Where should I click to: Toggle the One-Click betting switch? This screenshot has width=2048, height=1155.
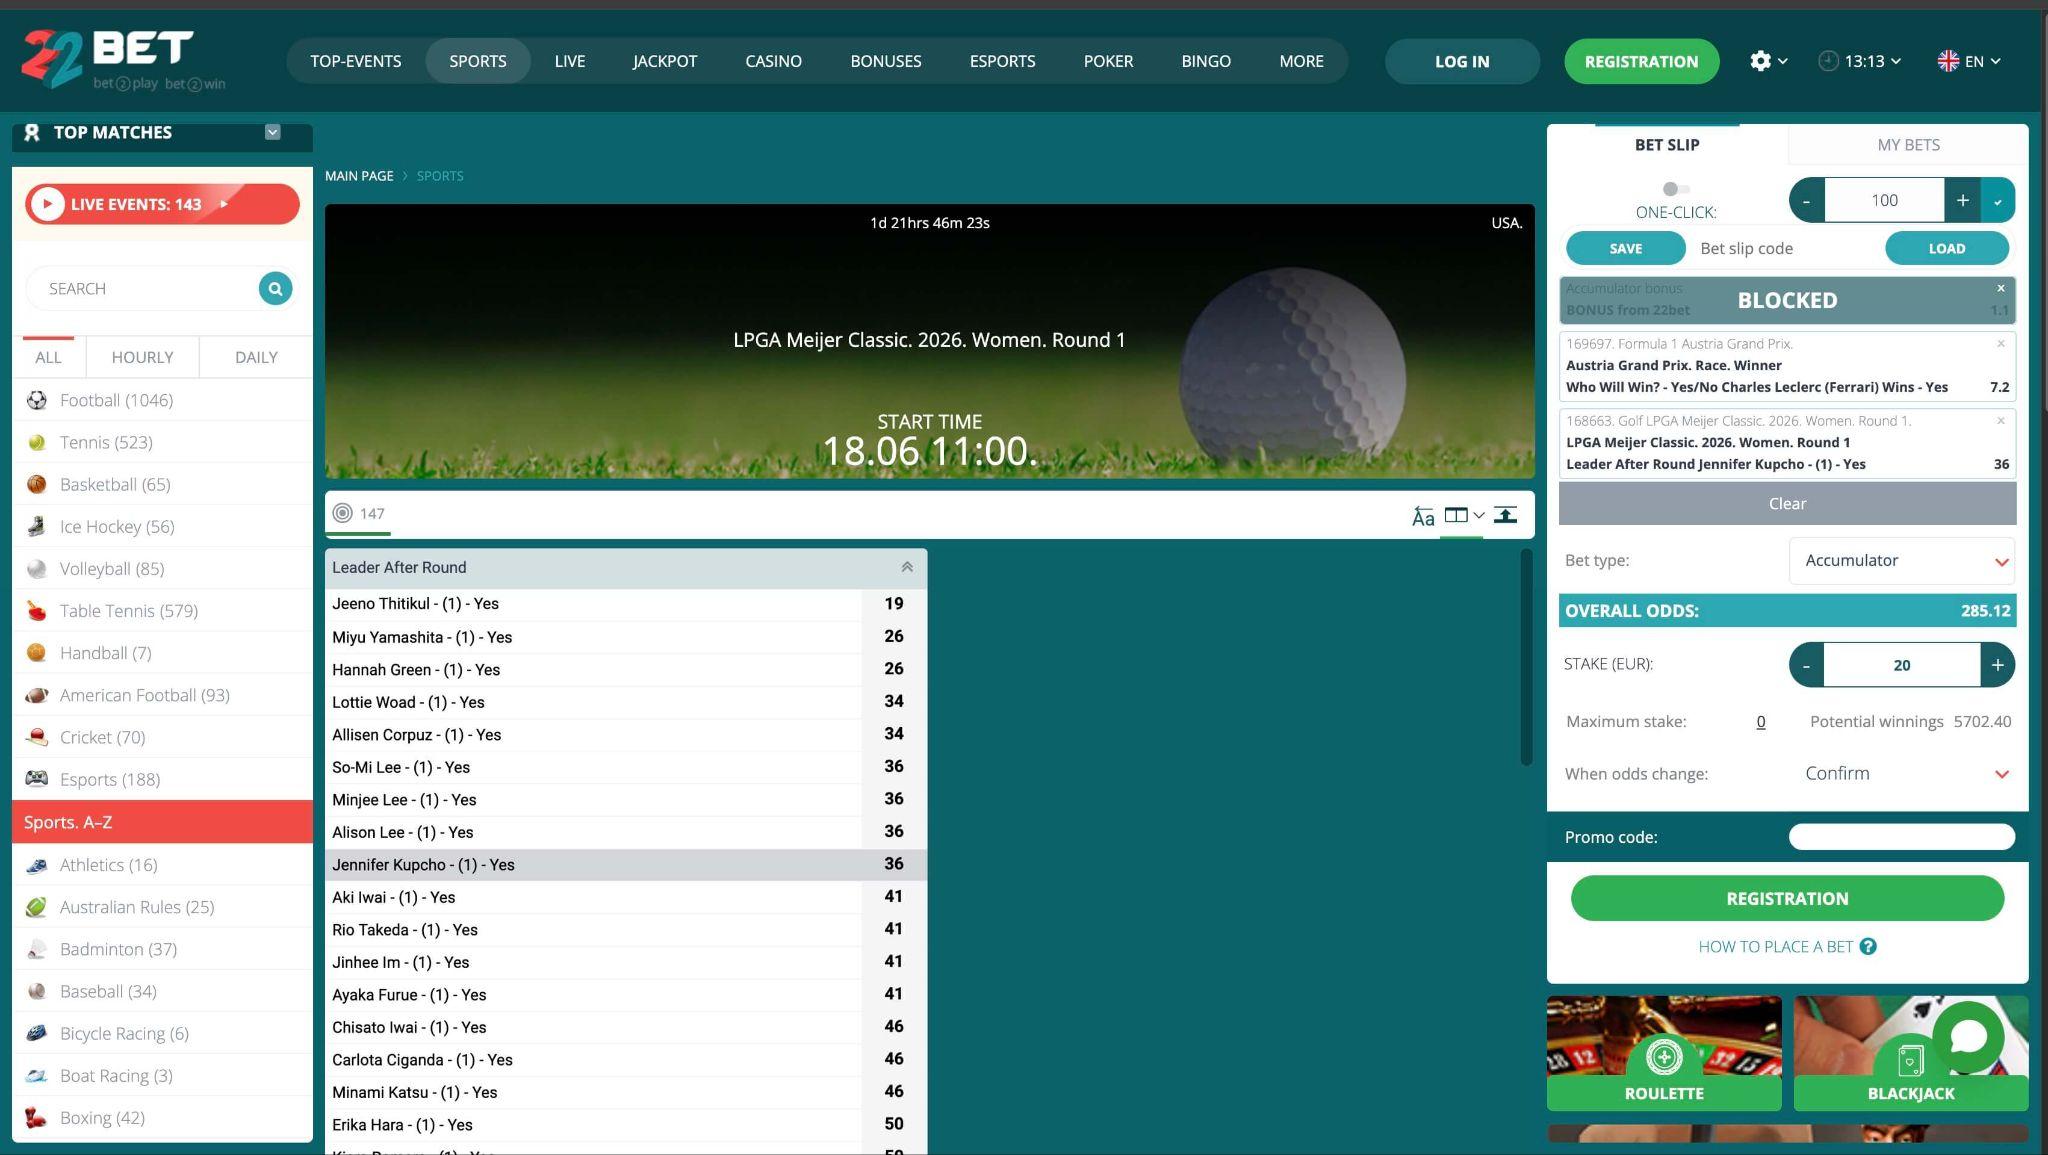coord(1676,189)
